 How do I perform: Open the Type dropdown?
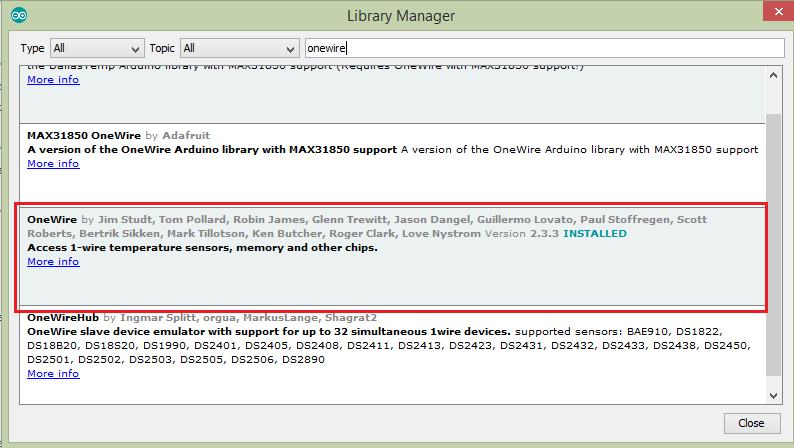(x=97, y=49)
